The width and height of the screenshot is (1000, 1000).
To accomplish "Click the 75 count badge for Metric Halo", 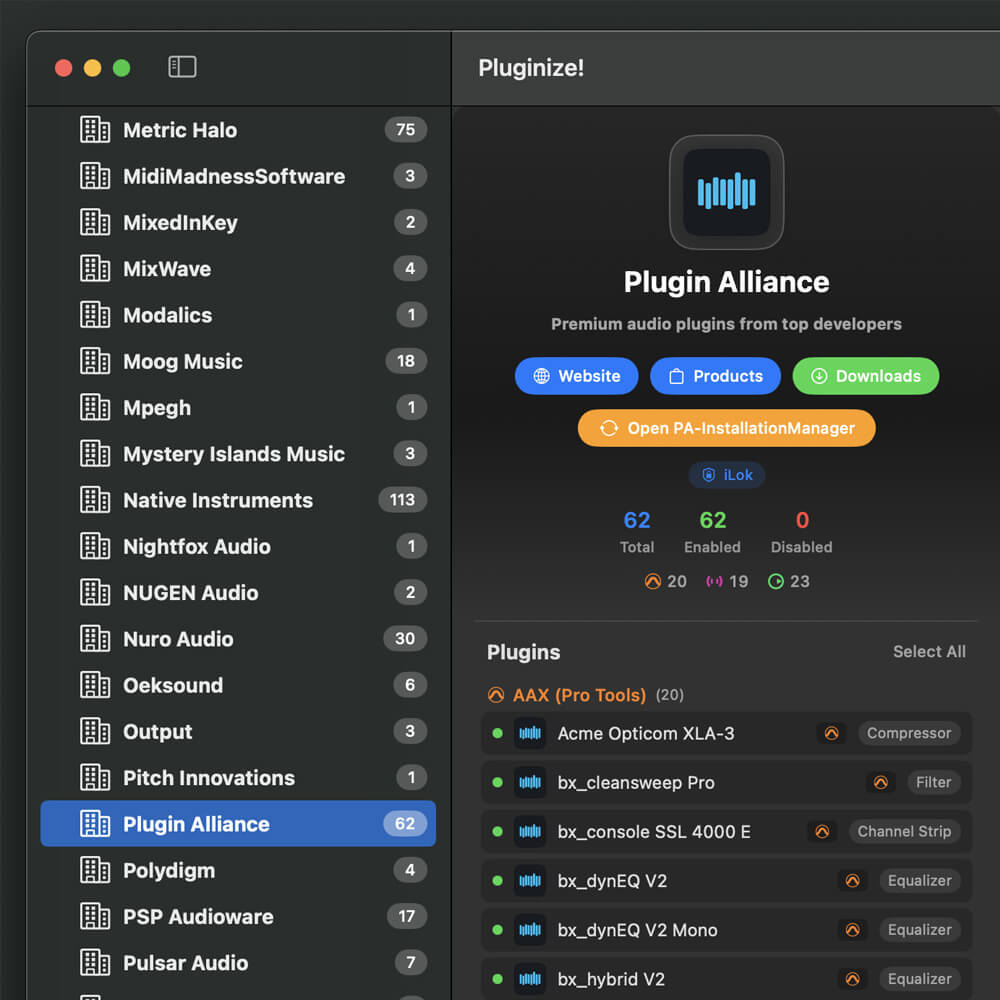I will (x=406, y=129).
